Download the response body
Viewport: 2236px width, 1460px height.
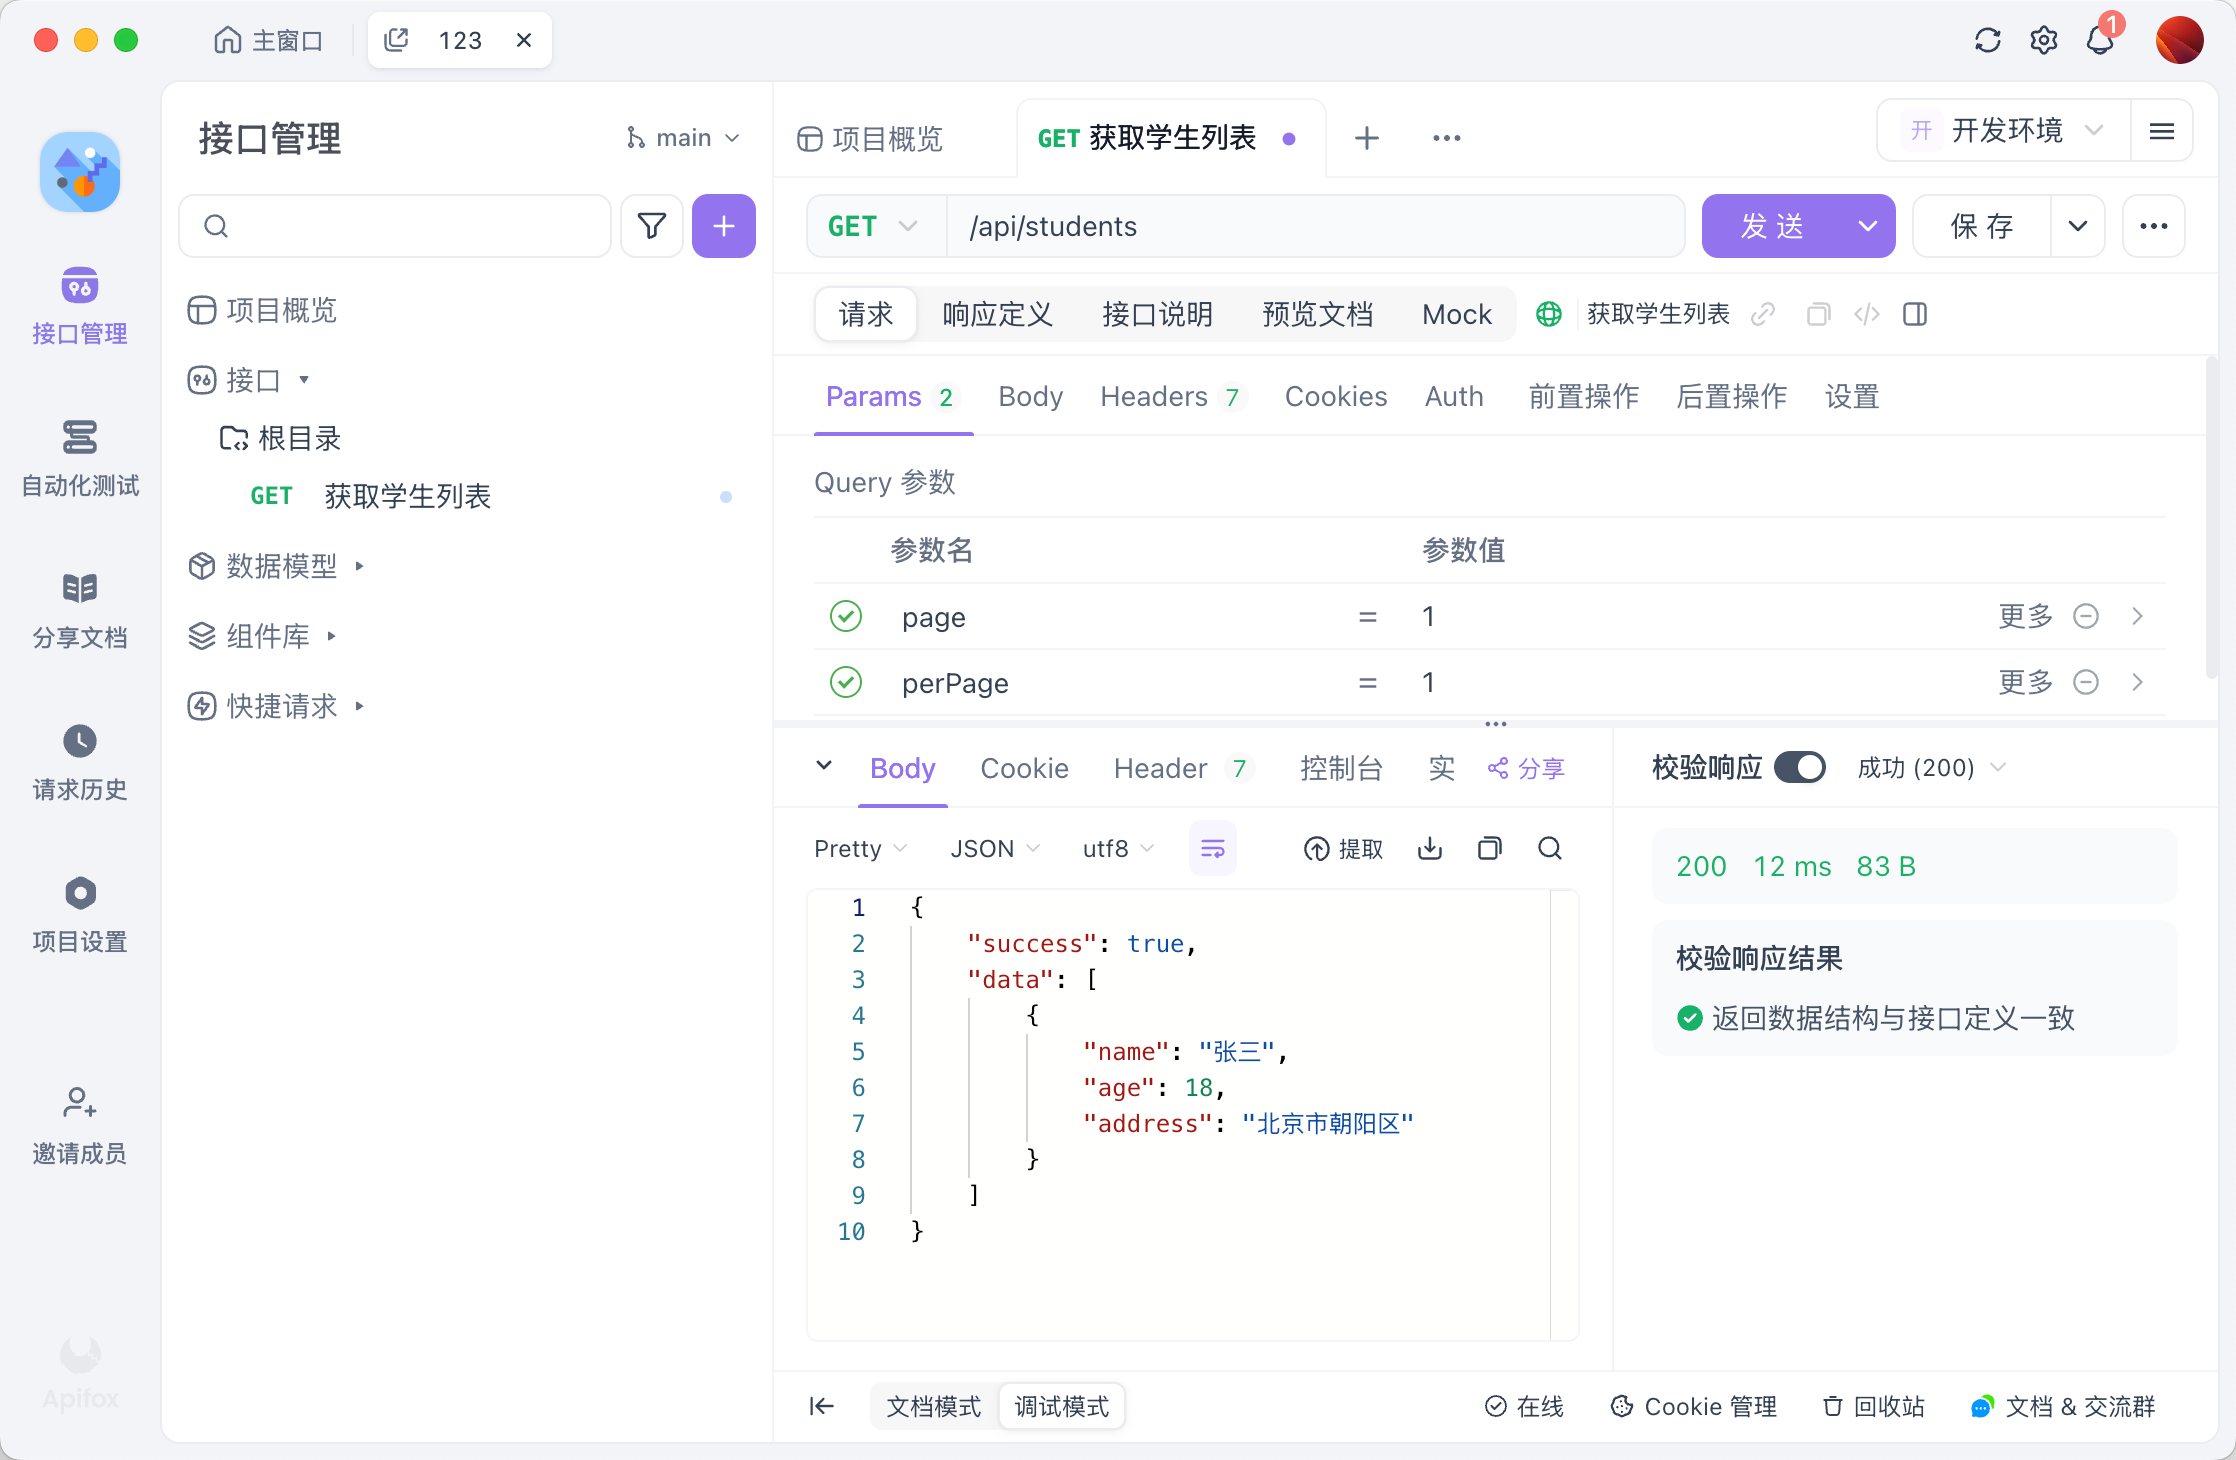coord(1429,848)
